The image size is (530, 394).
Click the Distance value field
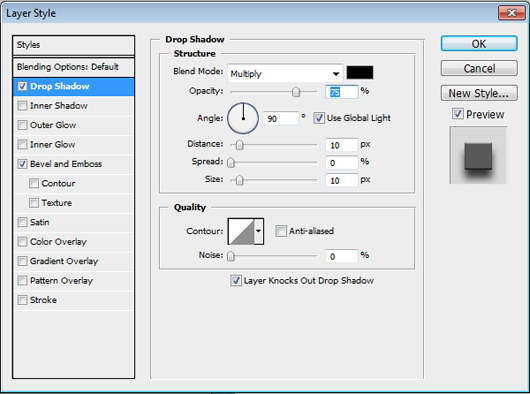point(341,145)
